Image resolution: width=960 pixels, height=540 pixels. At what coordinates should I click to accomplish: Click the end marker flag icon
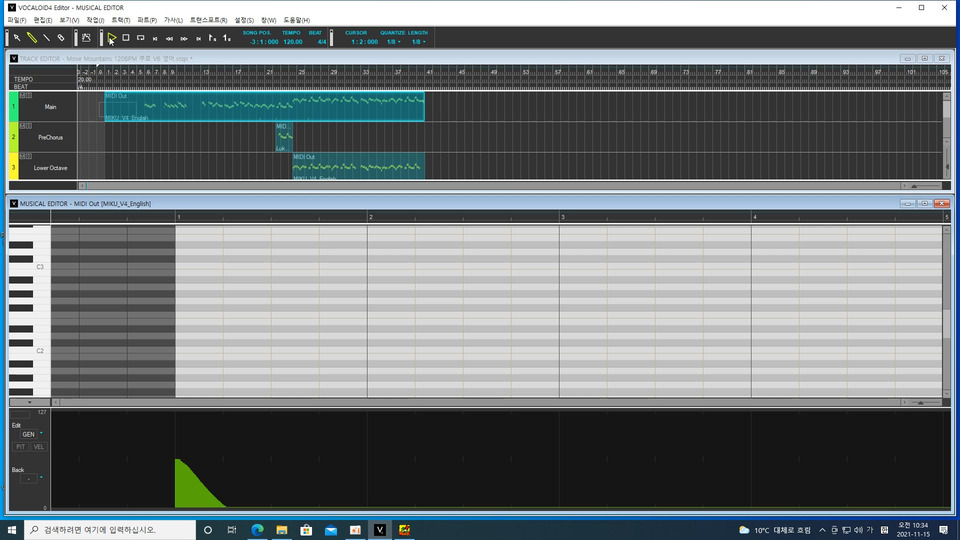point(227,38)
